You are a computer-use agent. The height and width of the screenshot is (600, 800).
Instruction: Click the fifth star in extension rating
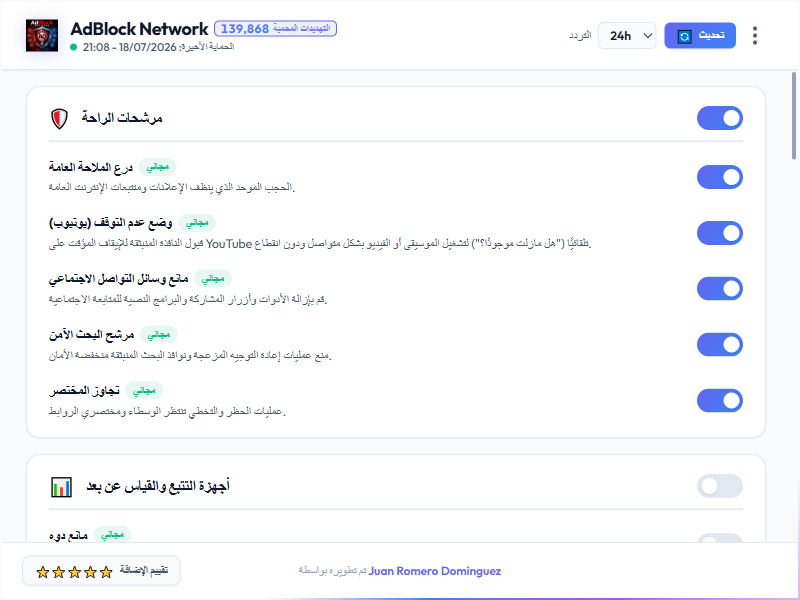(x=106, y=572)
